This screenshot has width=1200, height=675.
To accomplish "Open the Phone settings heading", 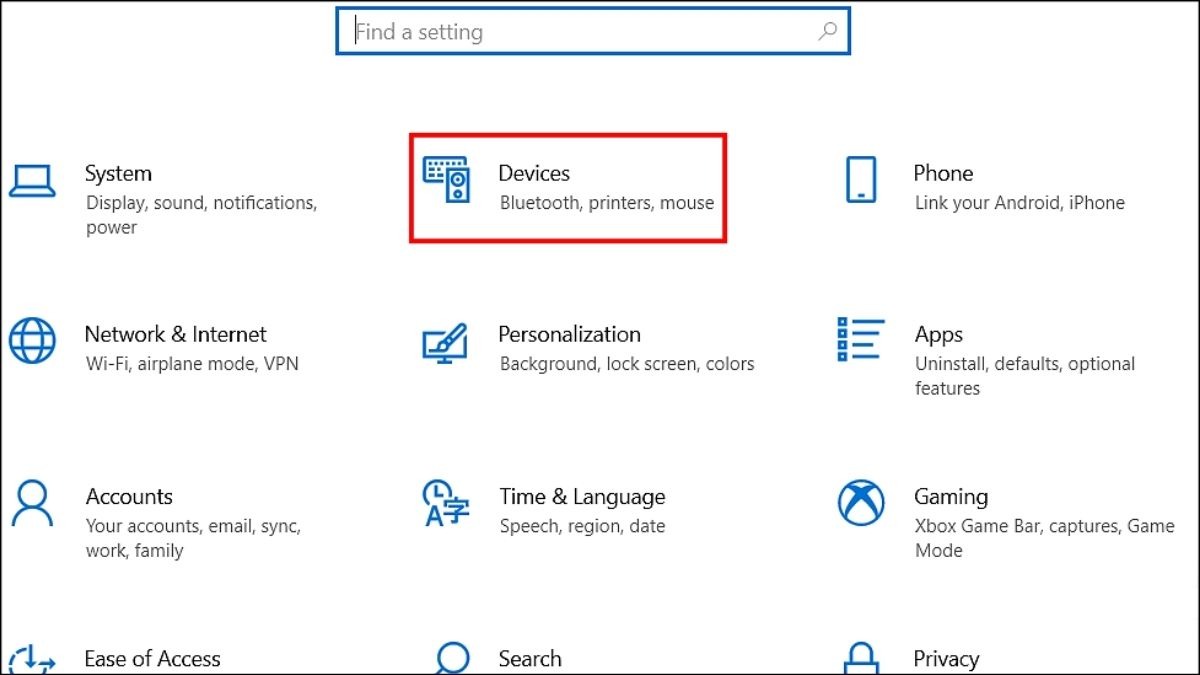I will click(x=943, y=173).
